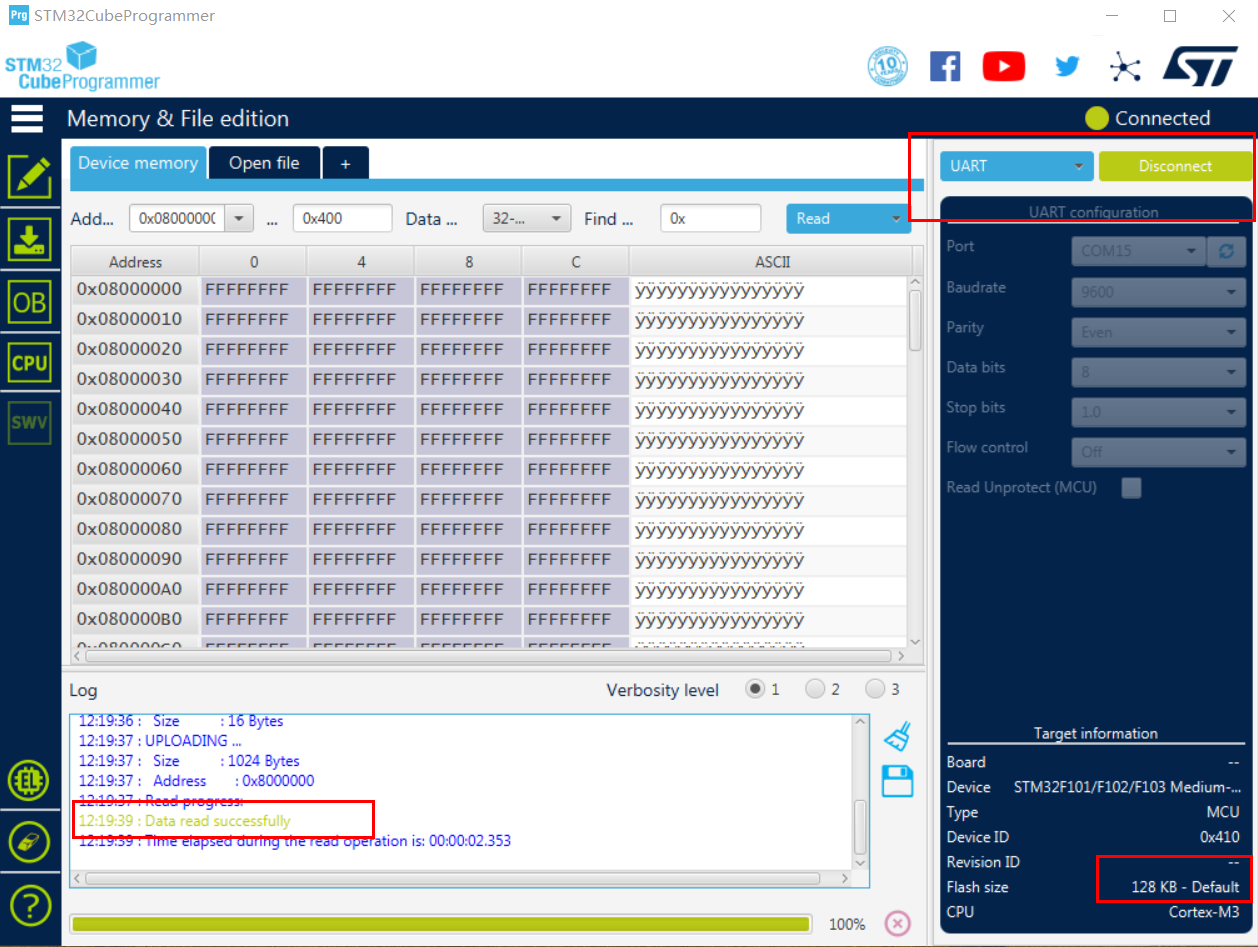This screenshot has width=1258, height=947.
Task: Expand the UART connection type dropdown
Action: coord(1017,166)
